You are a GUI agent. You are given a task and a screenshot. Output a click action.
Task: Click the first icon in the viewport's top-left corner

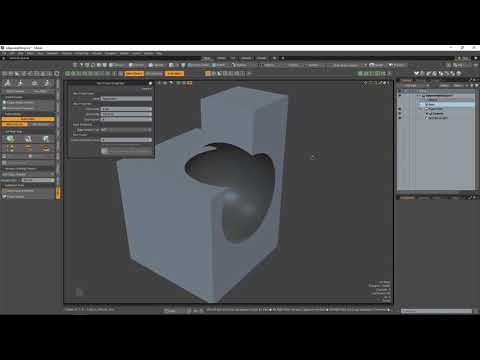coord(159,83)
